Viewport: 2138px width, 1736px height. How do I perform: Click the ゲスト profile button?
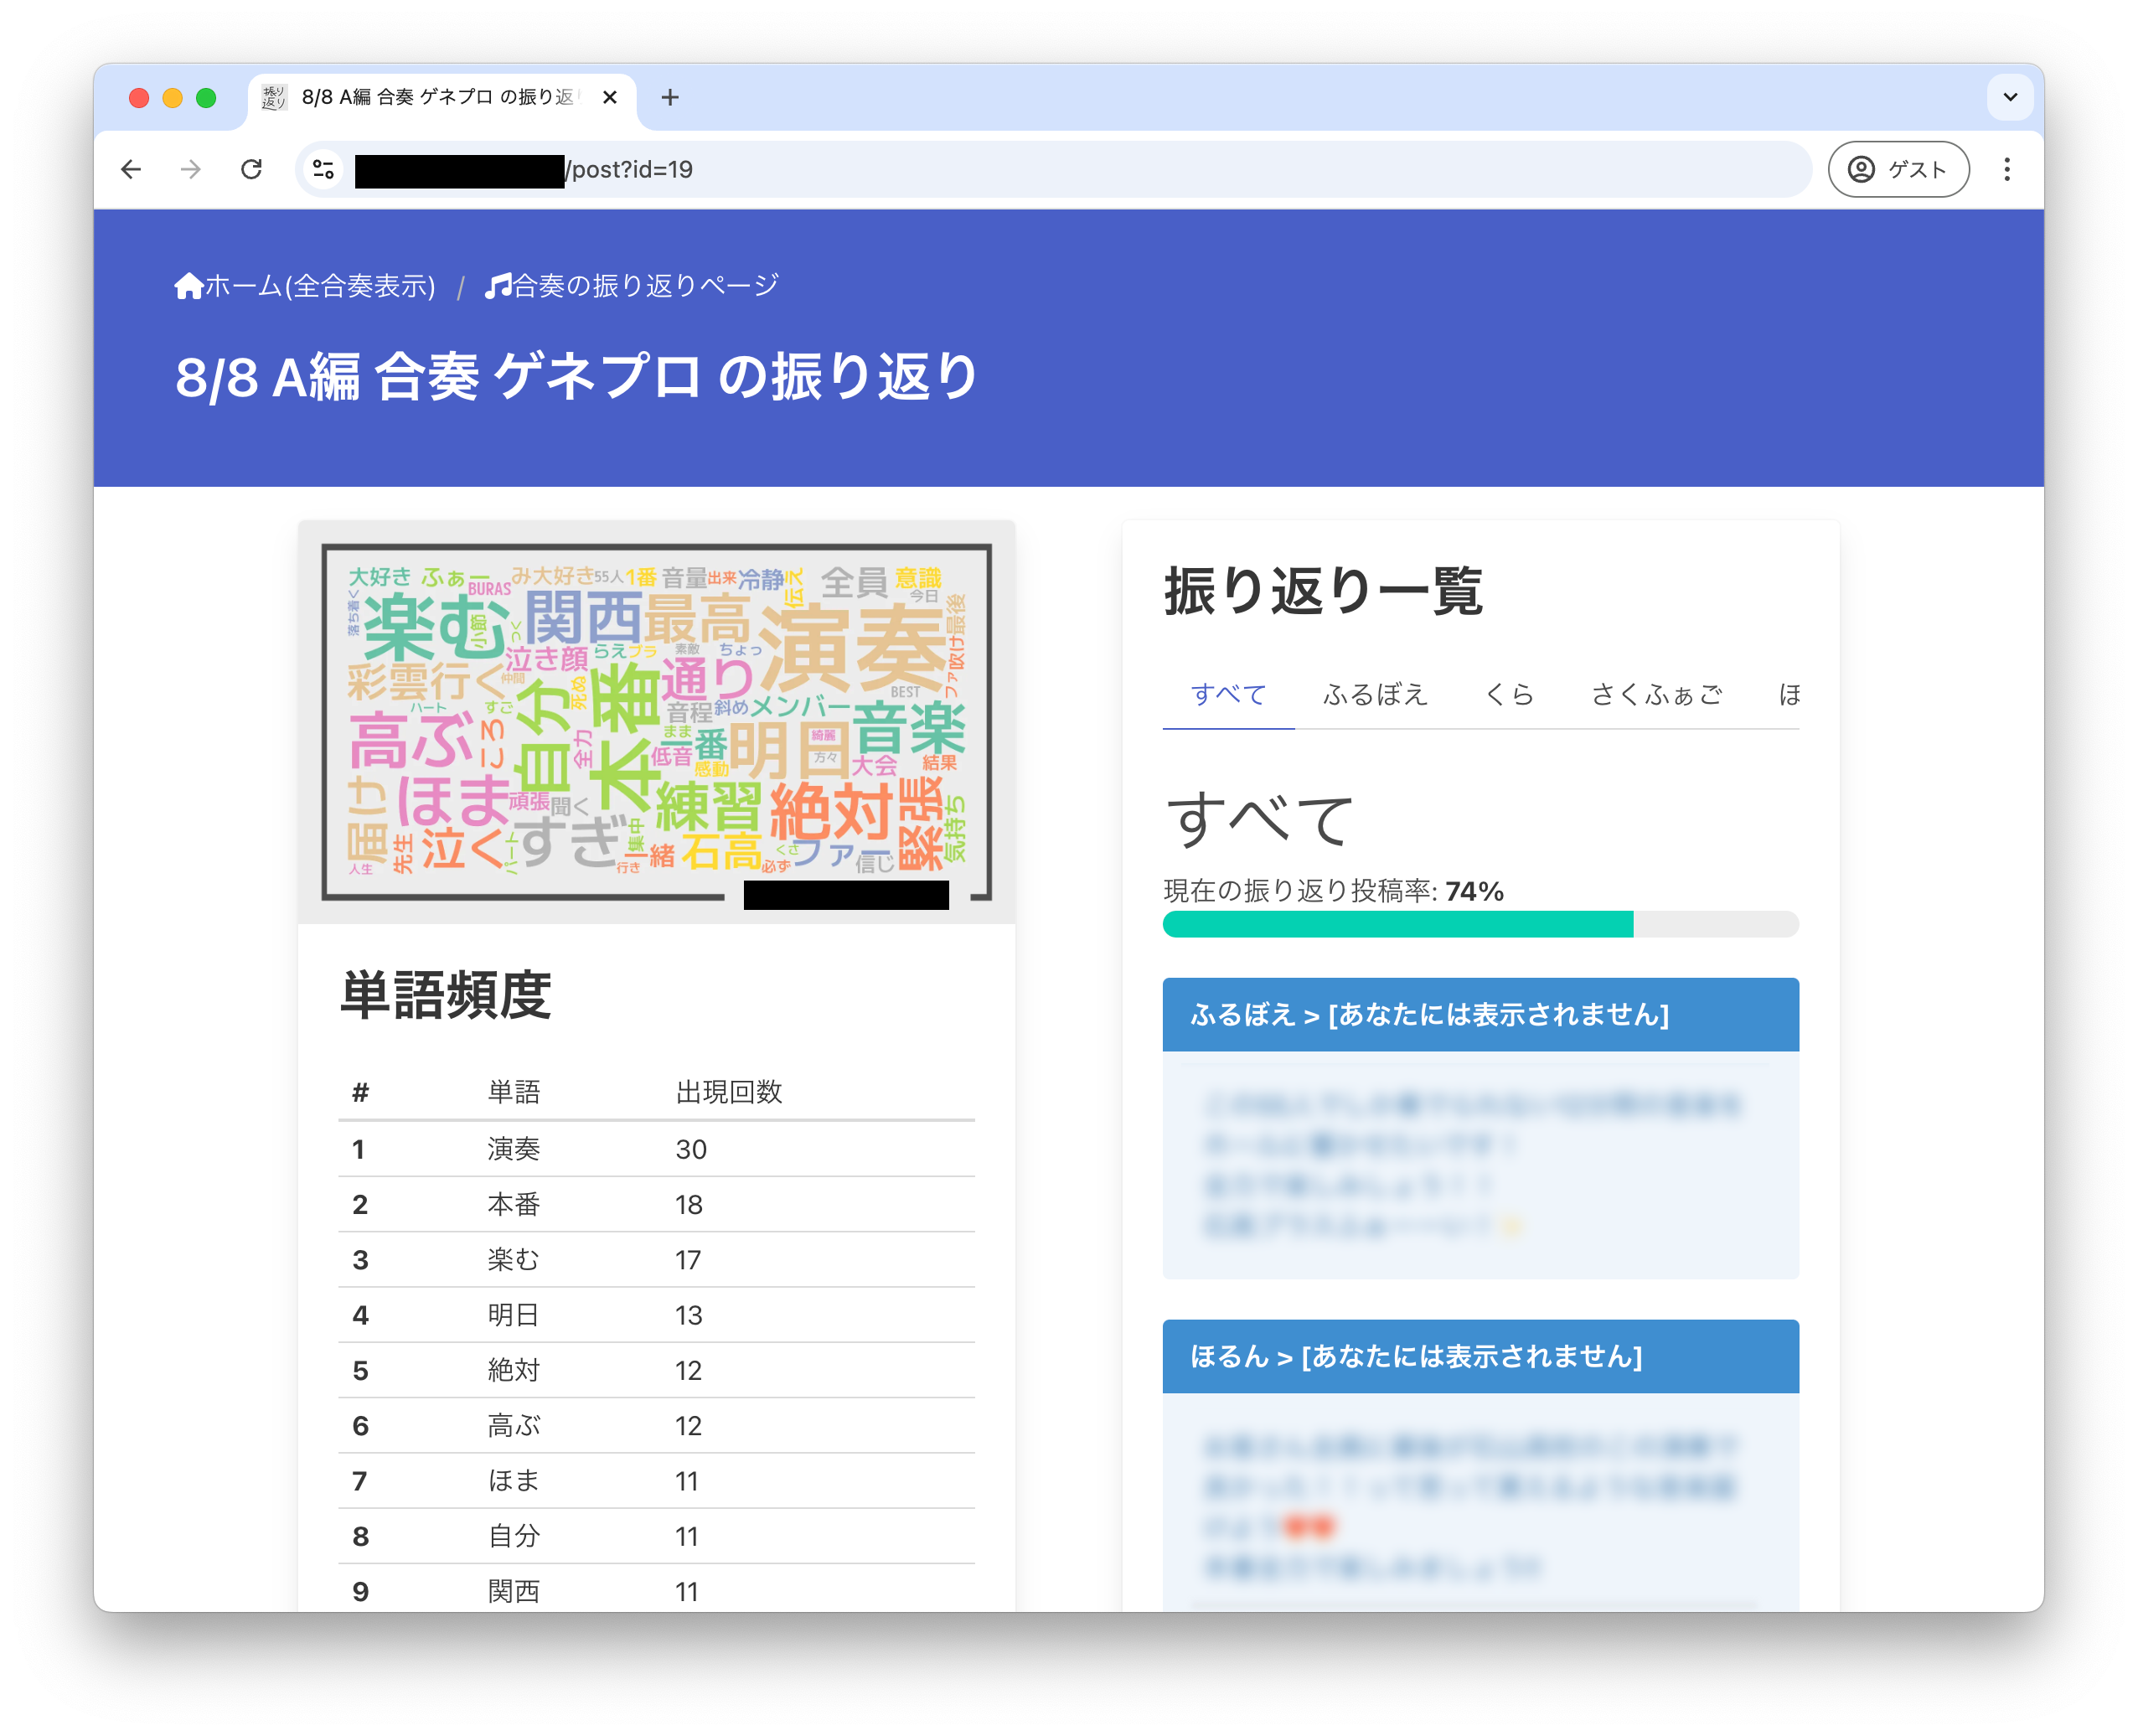[1898, 169]
